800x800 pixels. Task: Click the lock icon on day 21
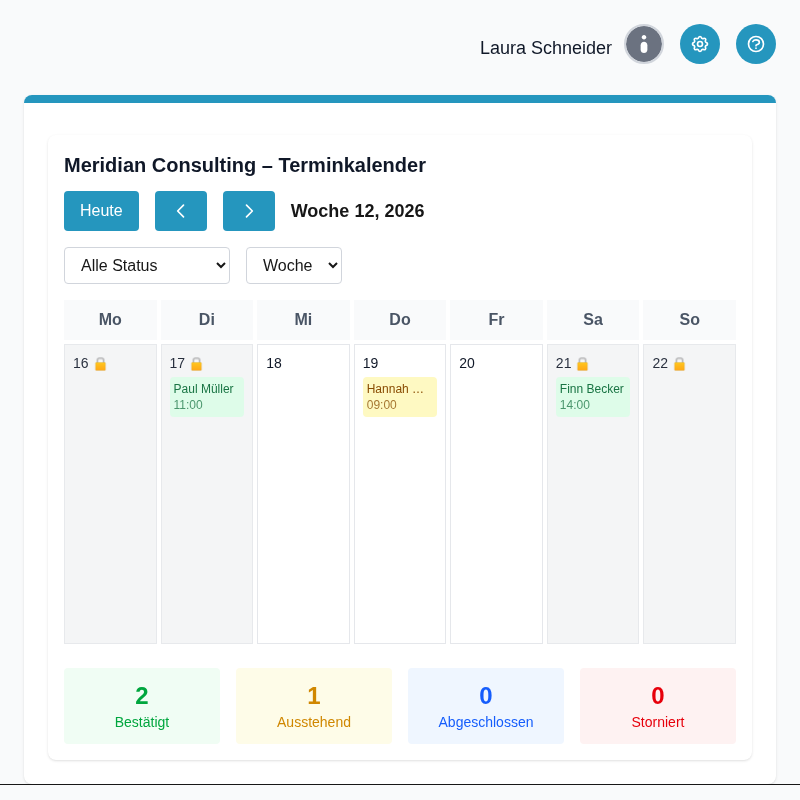(583, 364)
